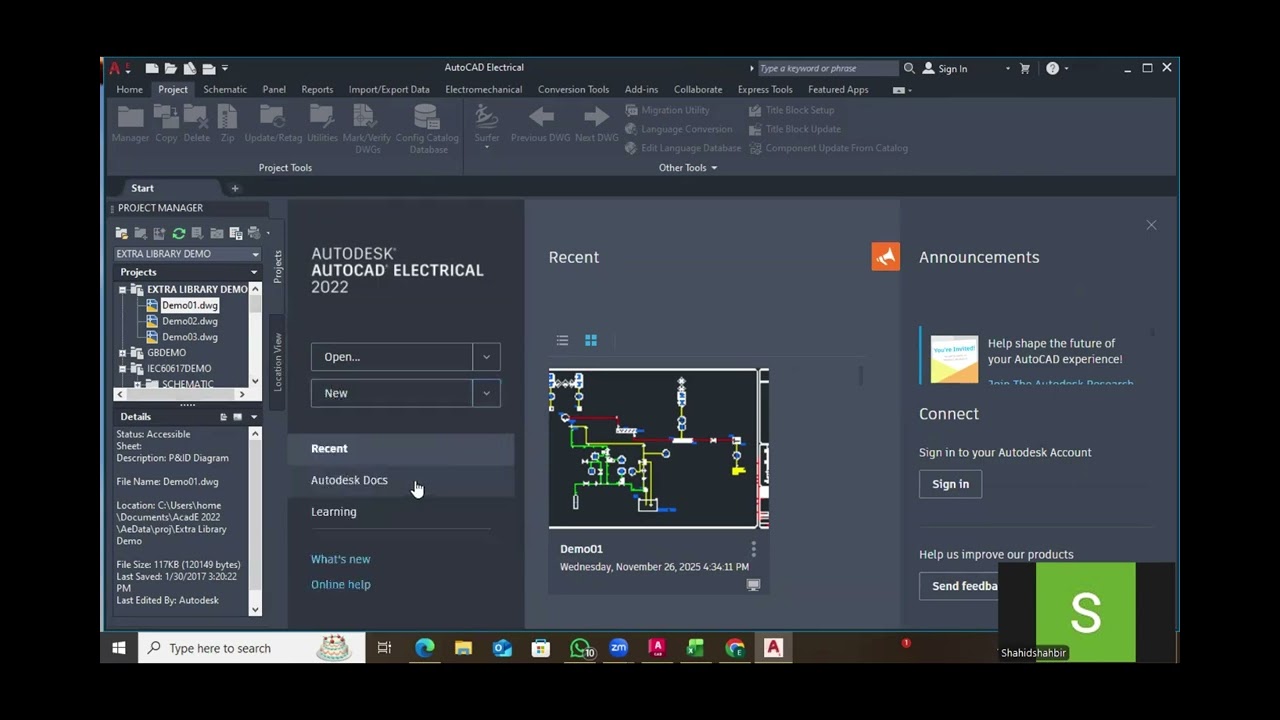Click the new tab plus button
The width and height of the screenshot is (1280, 720).
tap(235, 188)
